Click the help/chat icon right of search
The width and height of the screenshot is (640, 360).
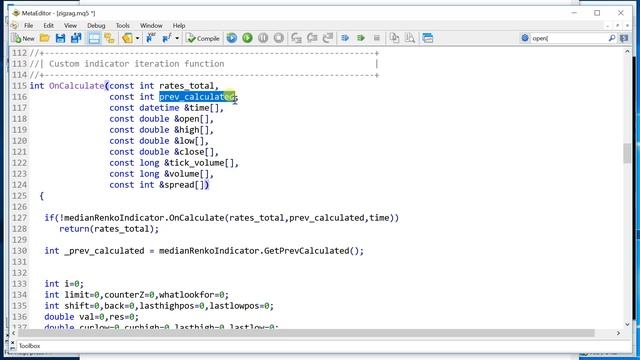624,38
